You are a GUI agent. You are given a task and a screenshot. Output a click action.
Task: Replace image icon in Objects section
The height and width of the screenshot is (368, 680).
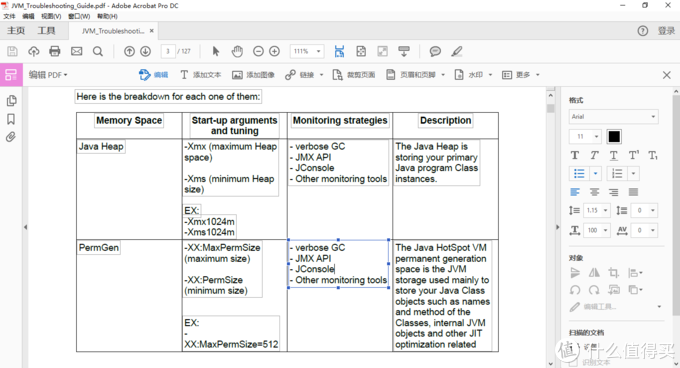[x=614, y=290]
